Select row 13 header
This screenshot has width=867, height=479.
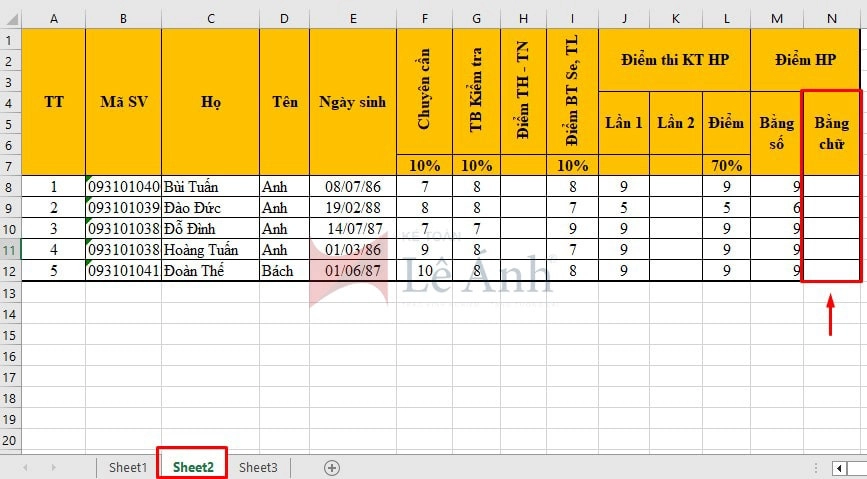click(10, 292)
